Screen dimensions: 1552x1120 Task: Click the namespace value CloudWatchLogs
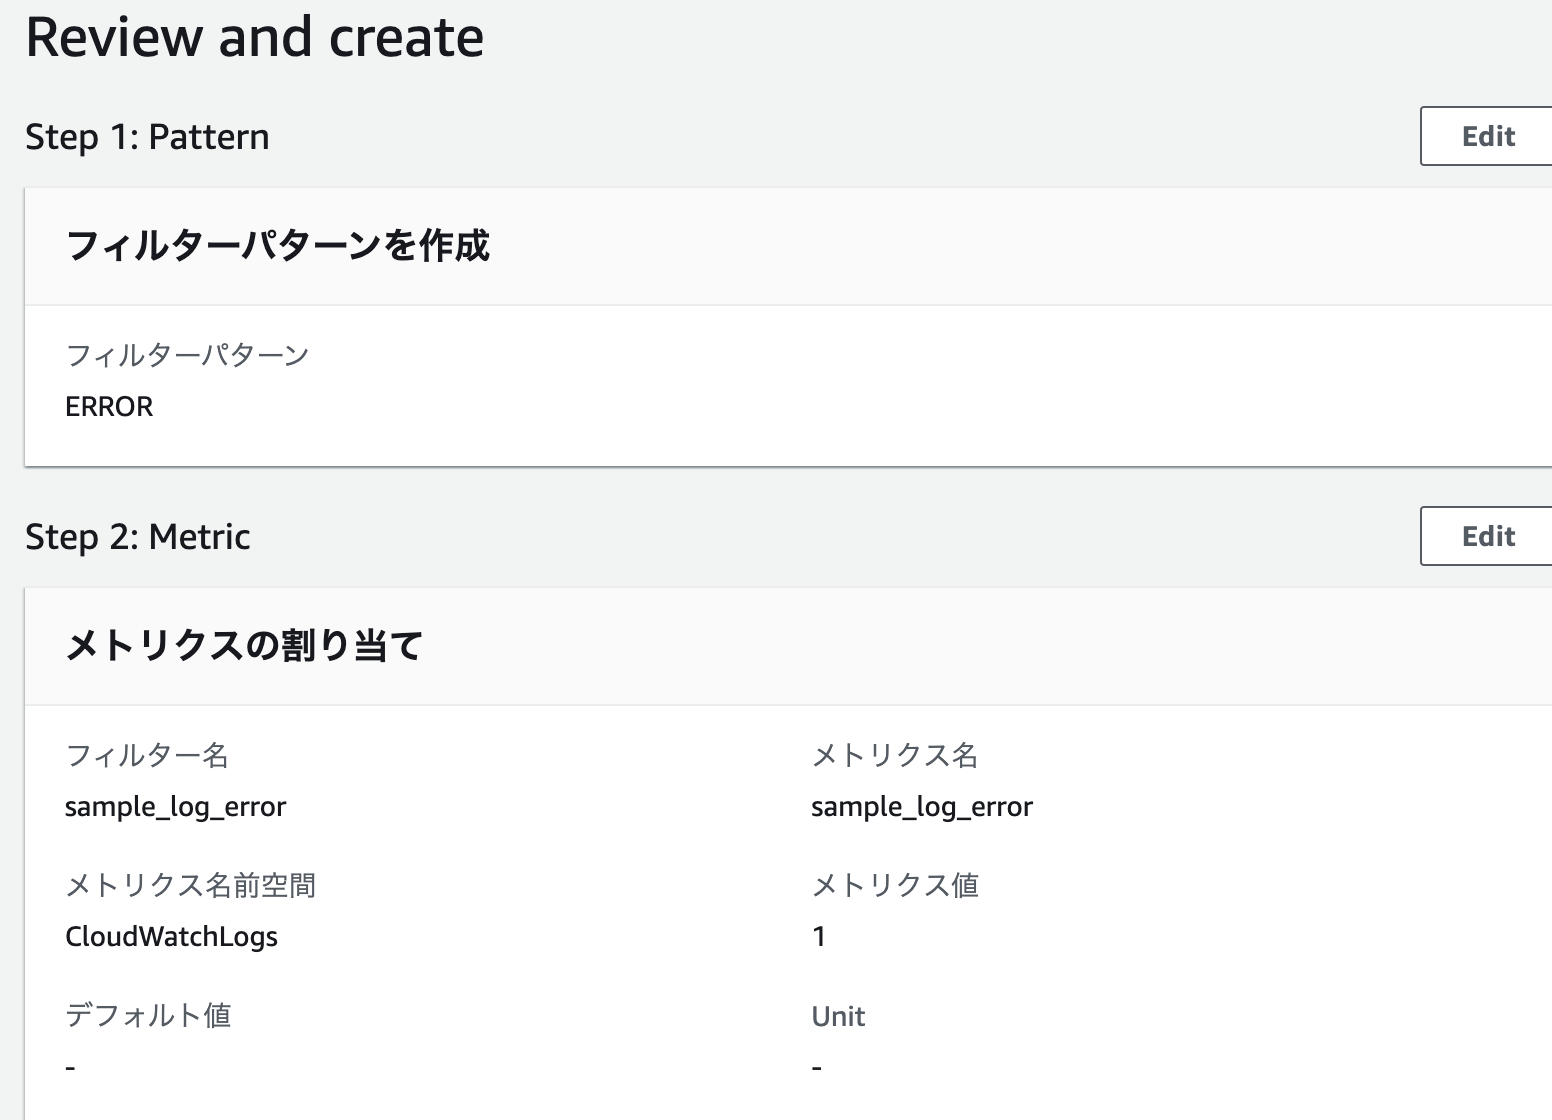point(171,937)
